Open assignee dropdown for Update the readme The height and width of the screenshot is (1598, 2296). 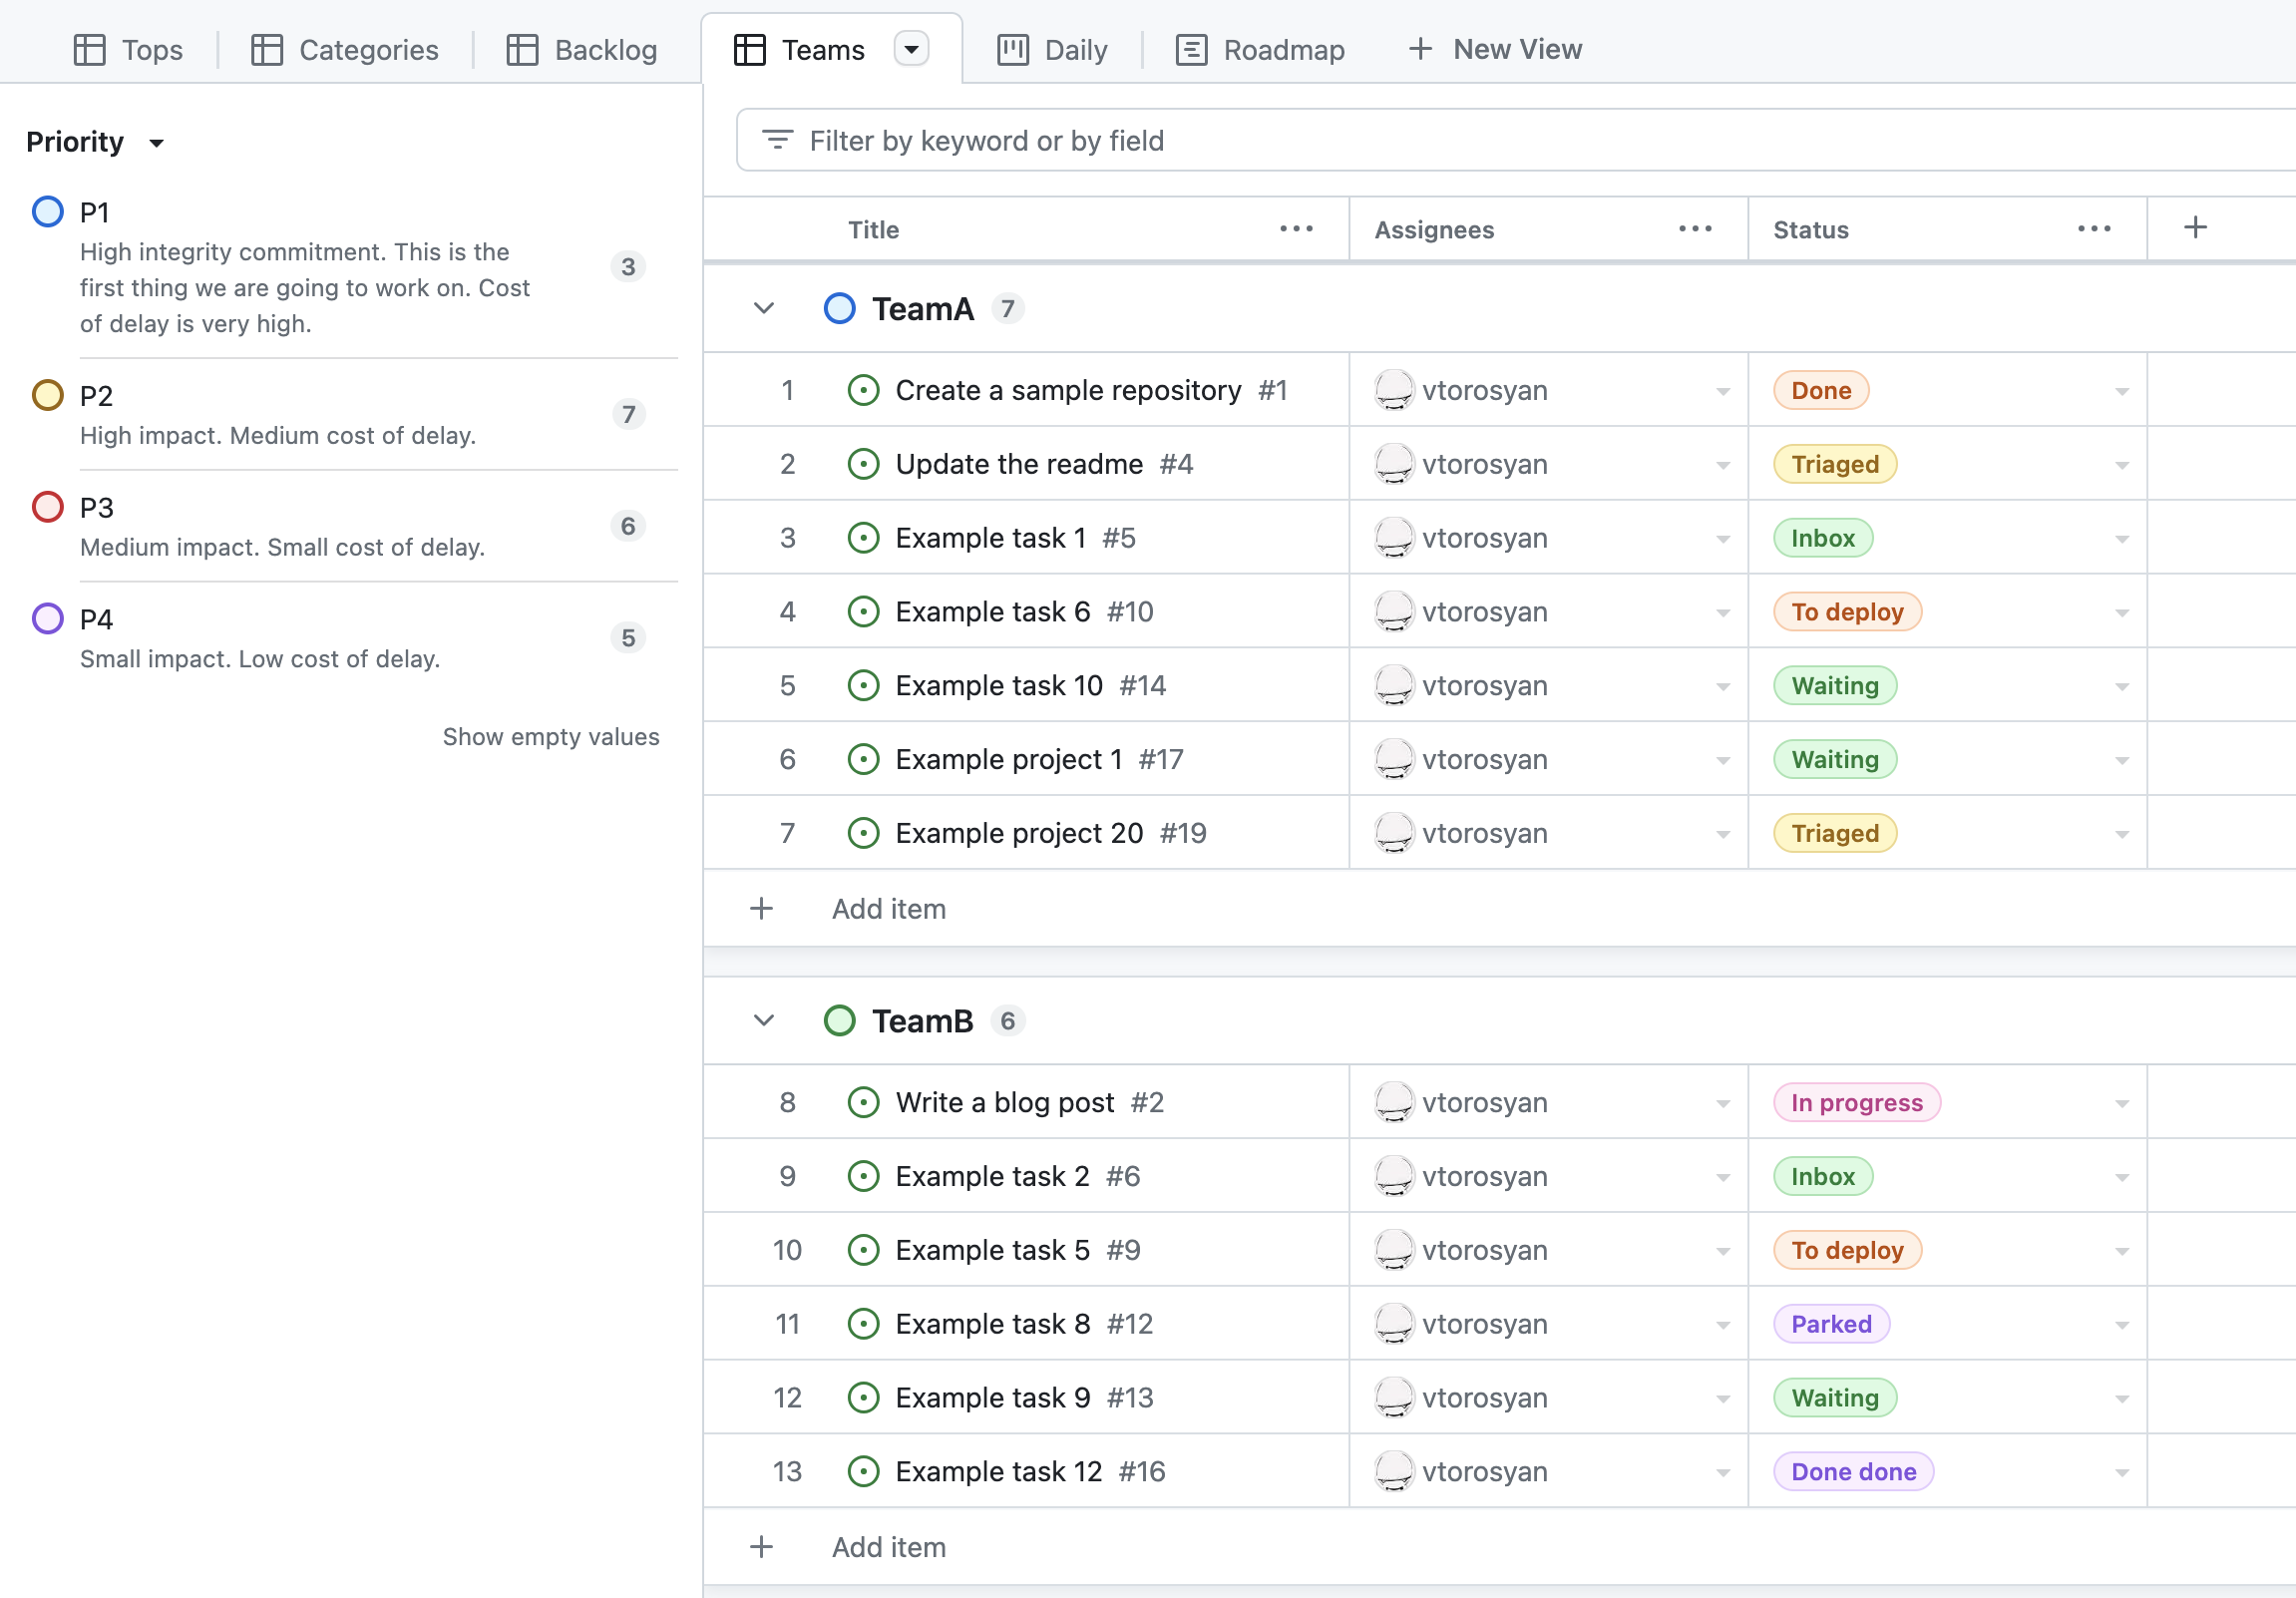[x=1723, y=465]
